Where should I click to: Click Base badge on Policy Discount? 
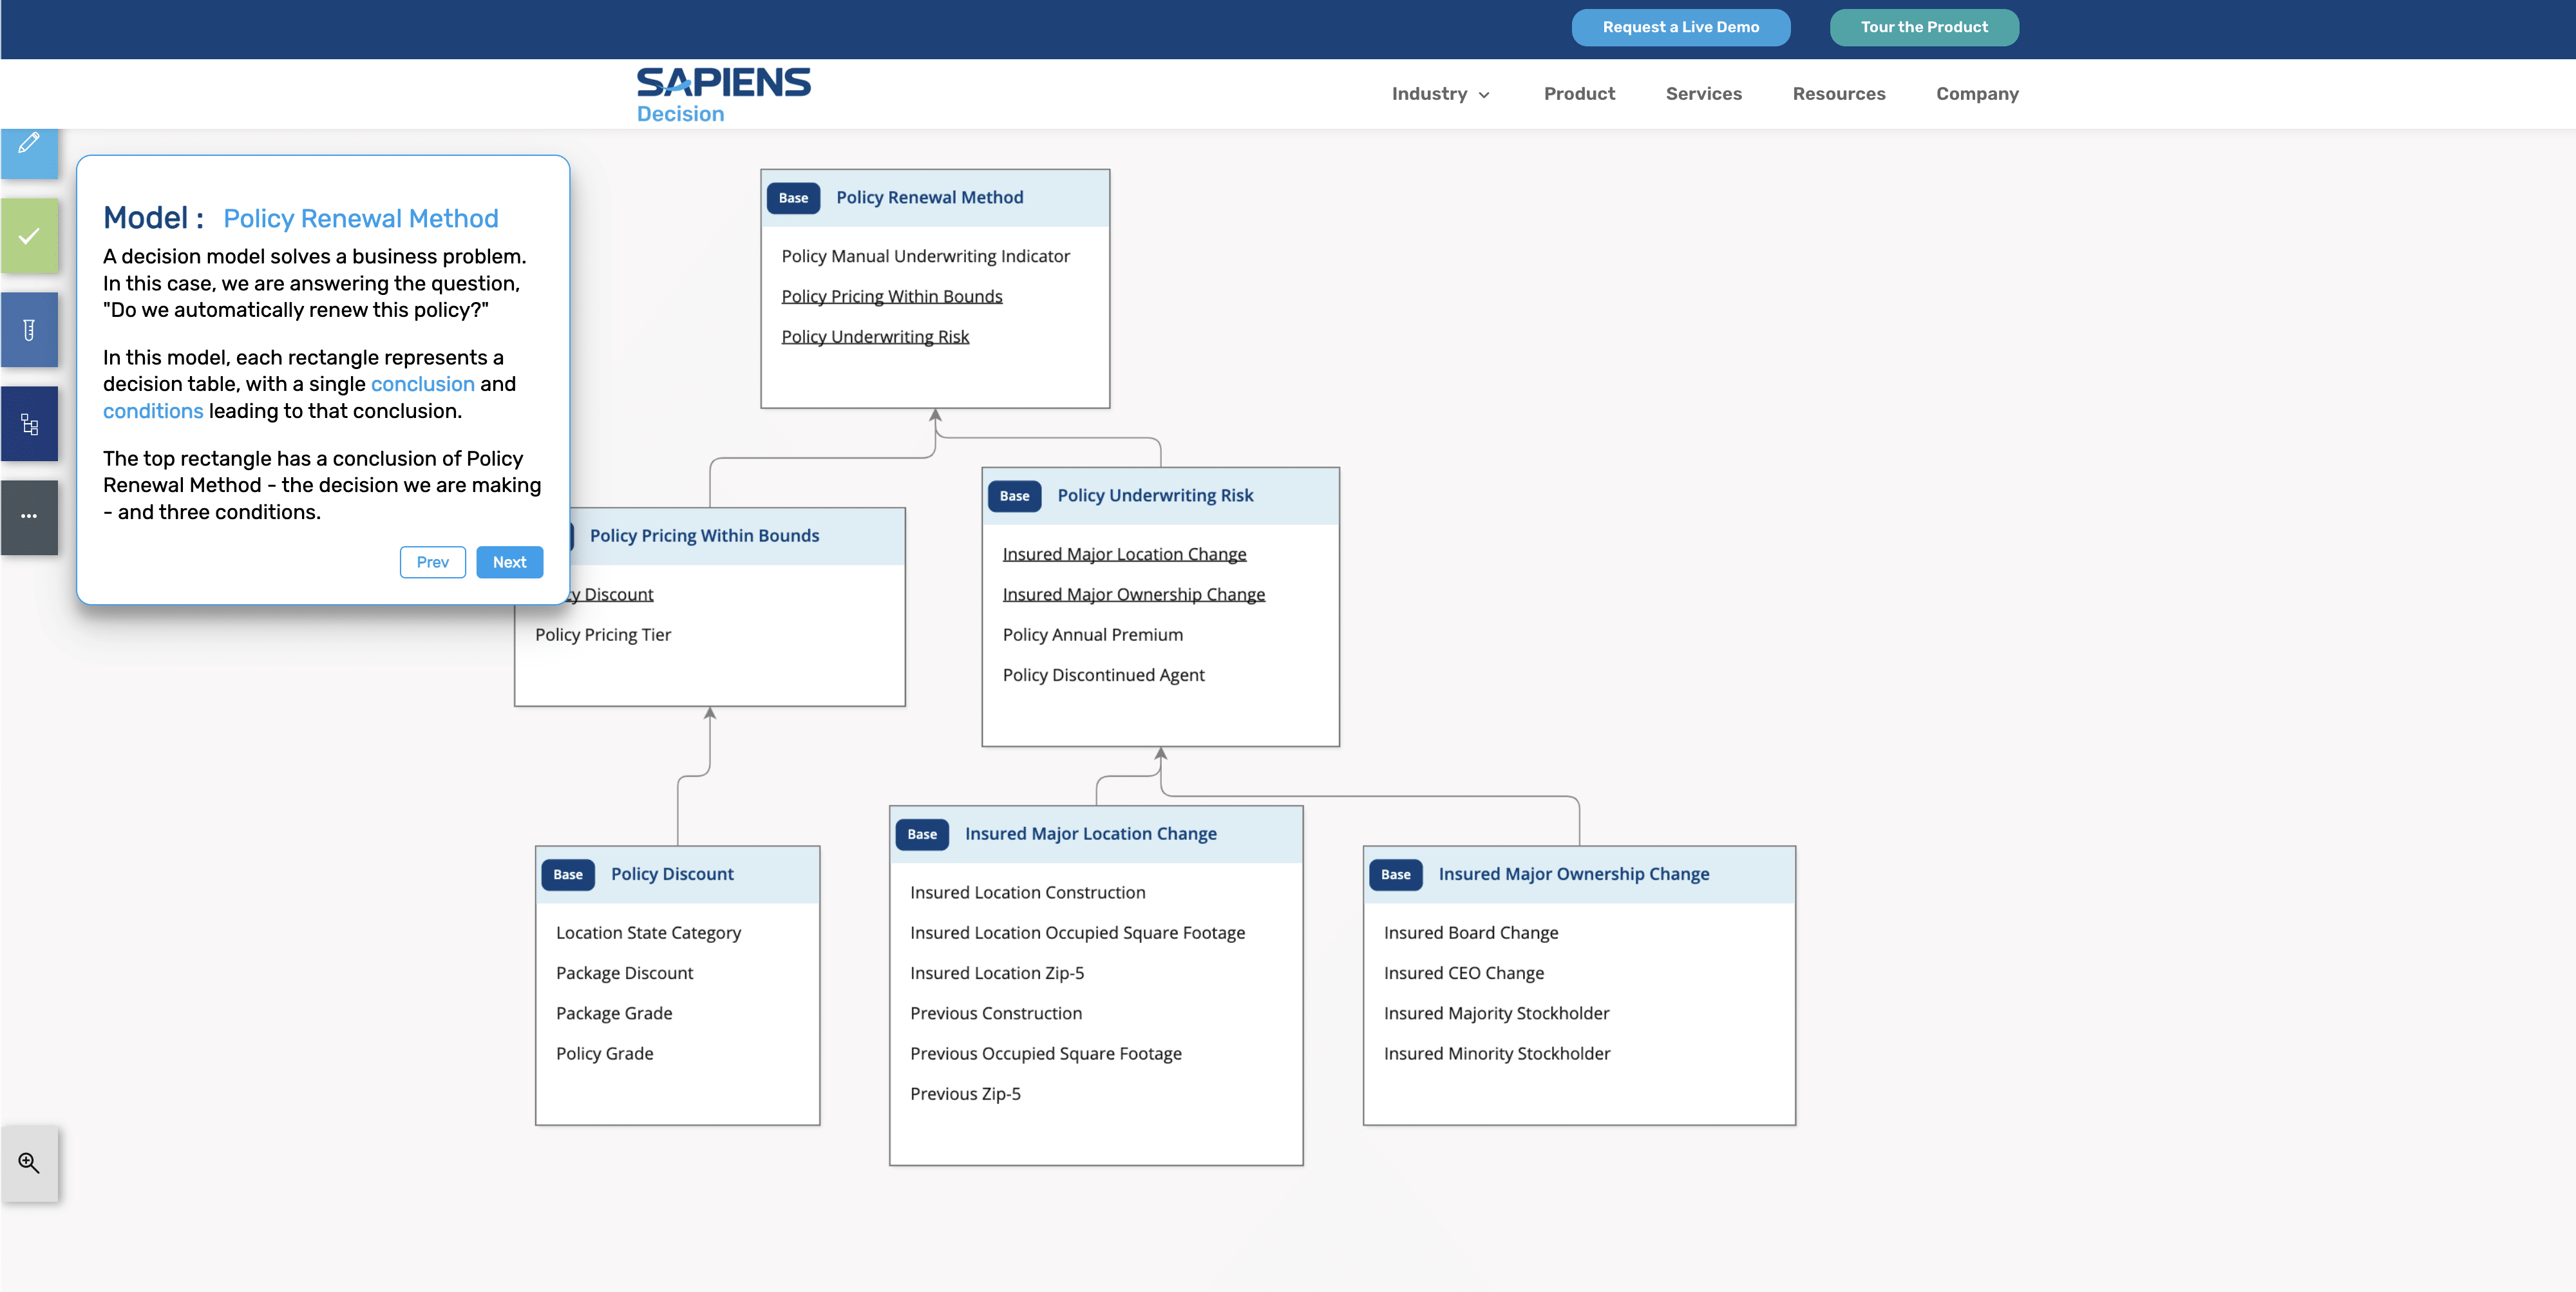click(568, 875)
